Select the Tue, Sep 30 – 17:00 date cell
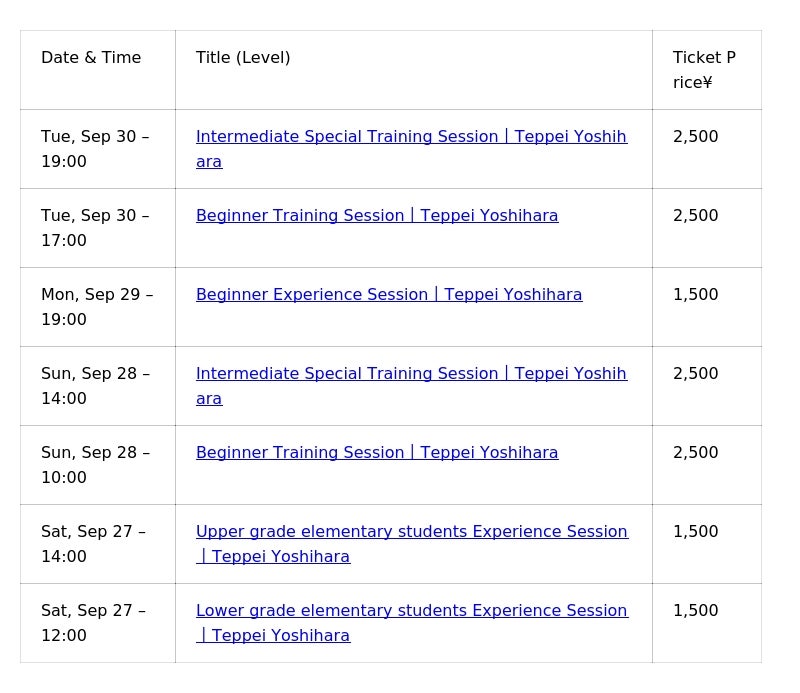800x693 pixels. pyautogui.click(x=95, y=228)
